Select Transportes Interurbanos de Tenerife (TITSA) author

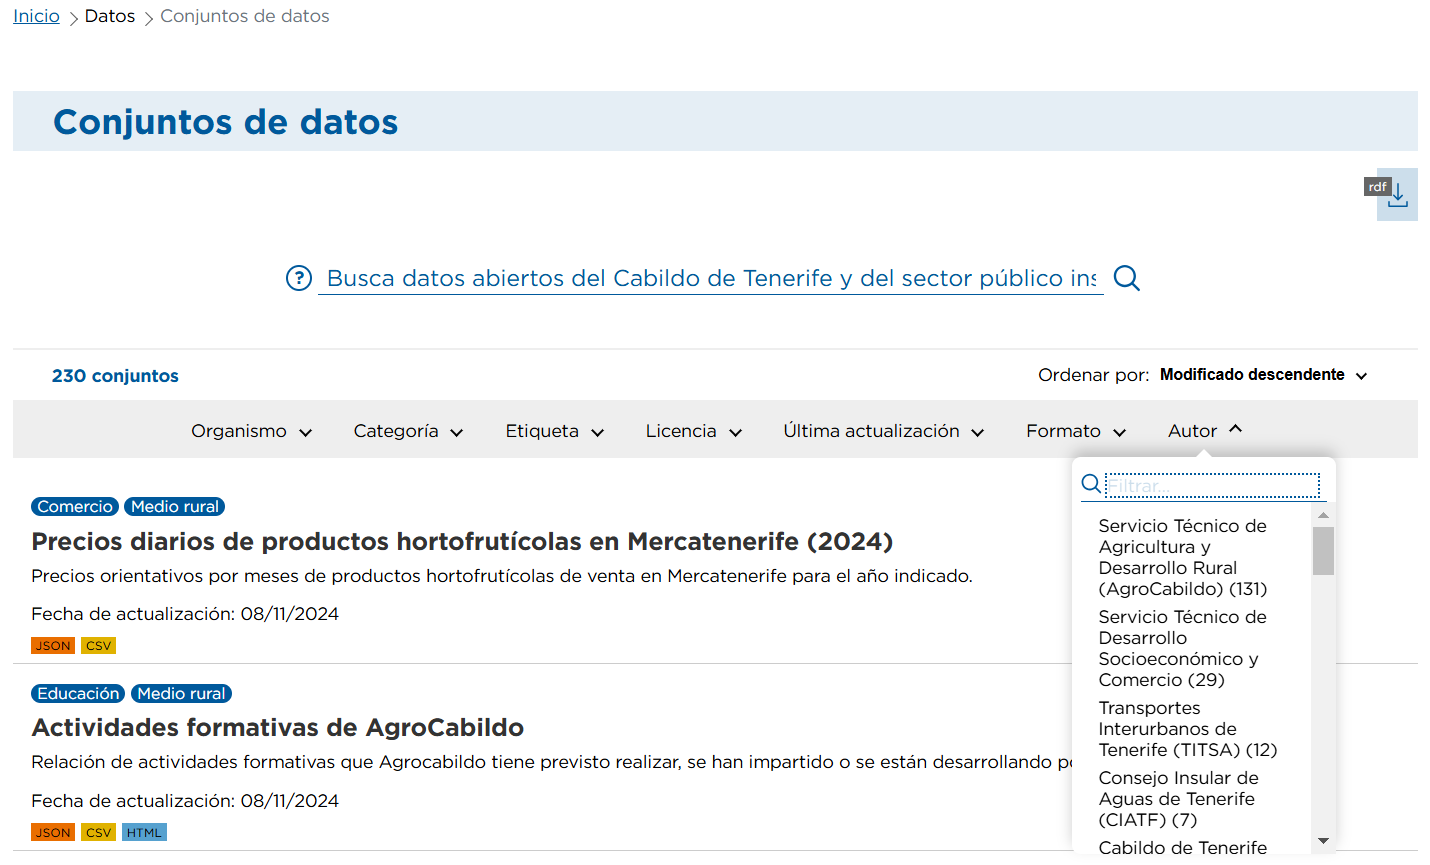1188,729
